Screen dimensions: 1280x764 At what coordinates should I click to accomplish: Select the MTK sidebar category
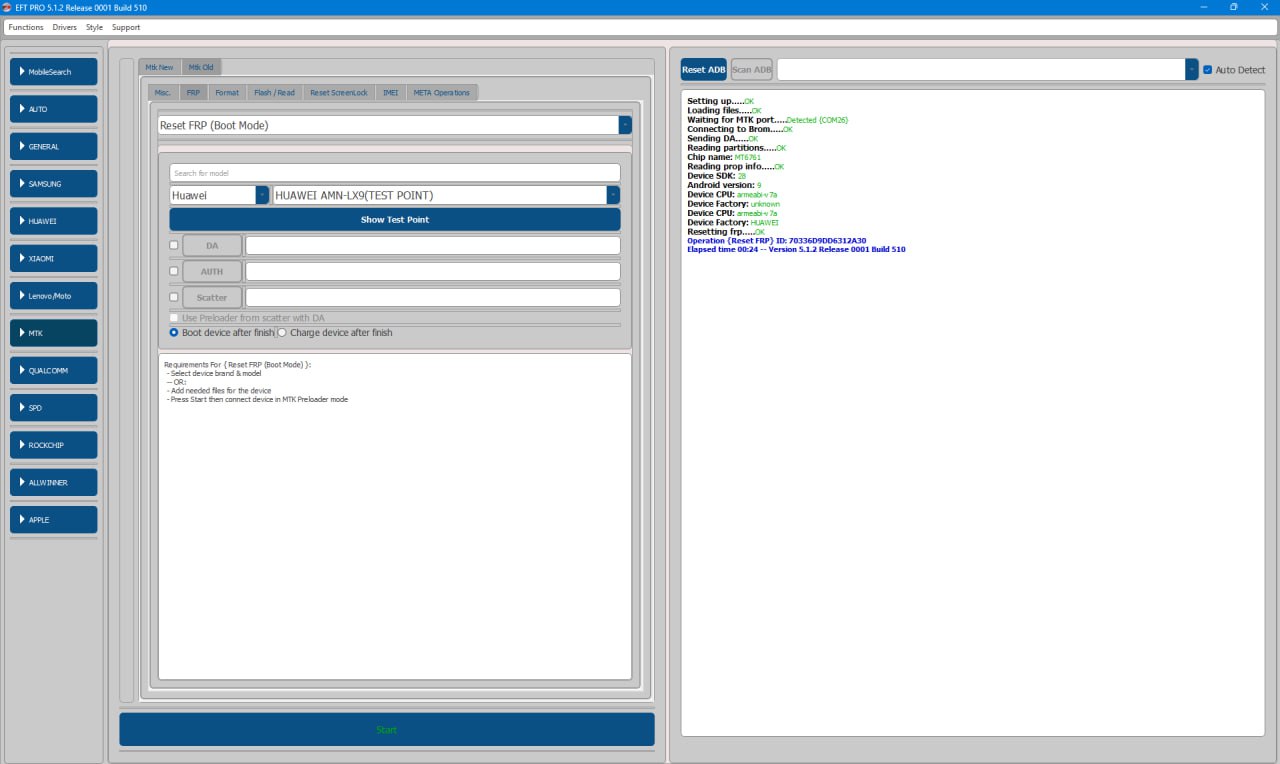coord(54,333)
